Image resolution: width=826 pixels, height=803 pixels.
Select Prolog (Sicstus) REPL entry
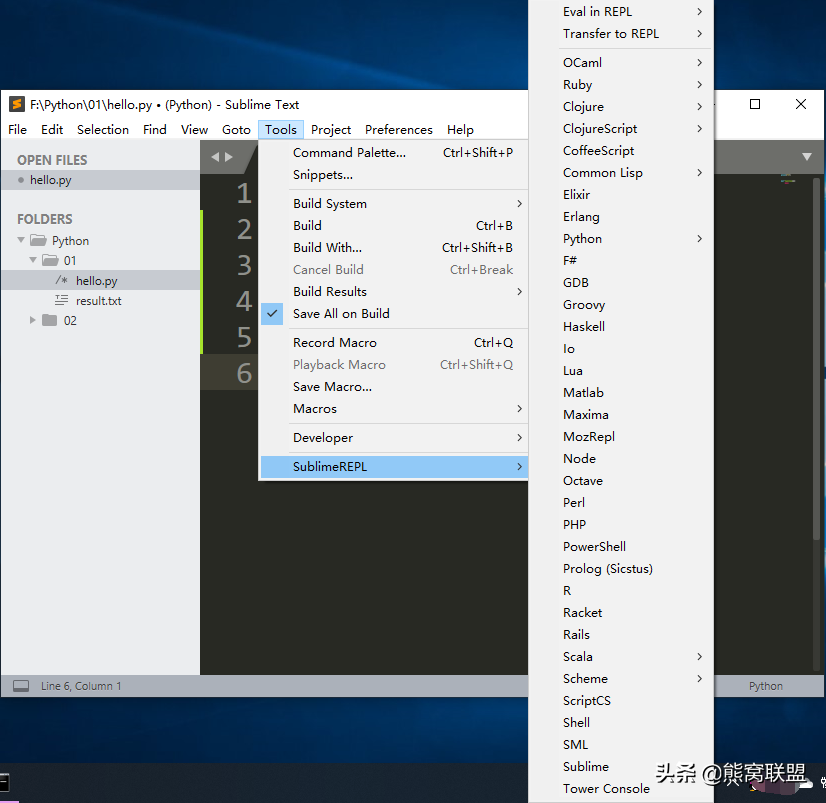coord(621,569)
